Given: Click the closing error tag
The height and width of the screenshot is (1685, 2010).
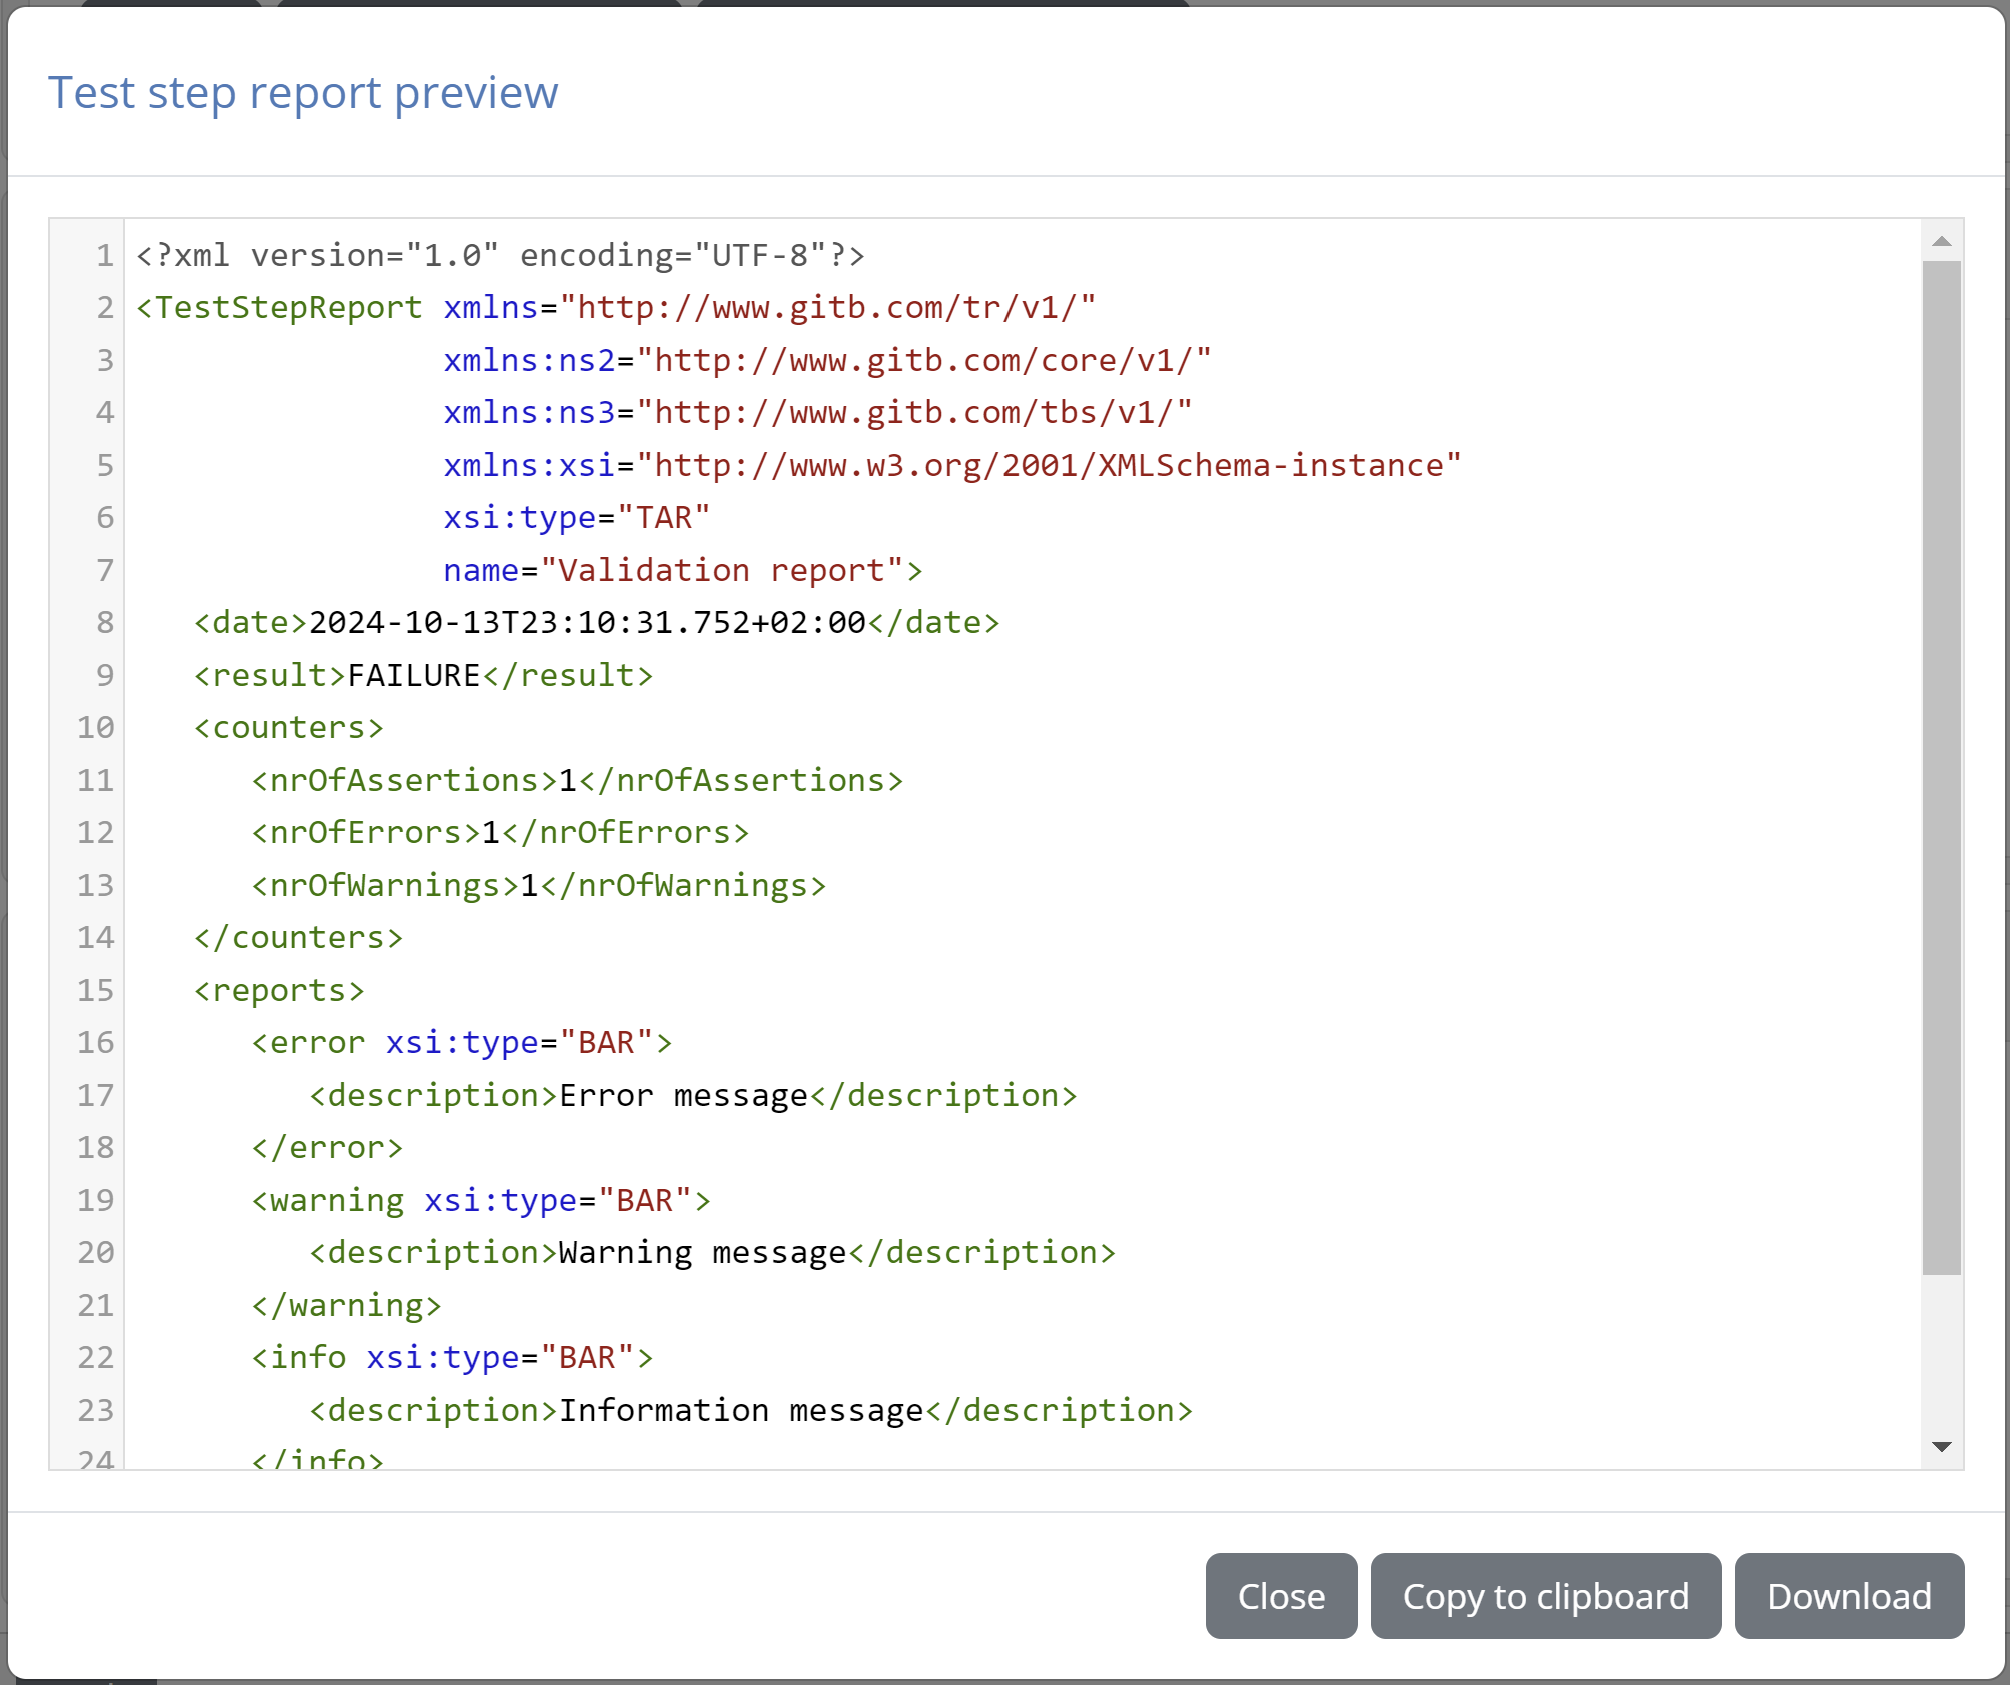Looking at the screenshot, I should [327, 1147].
